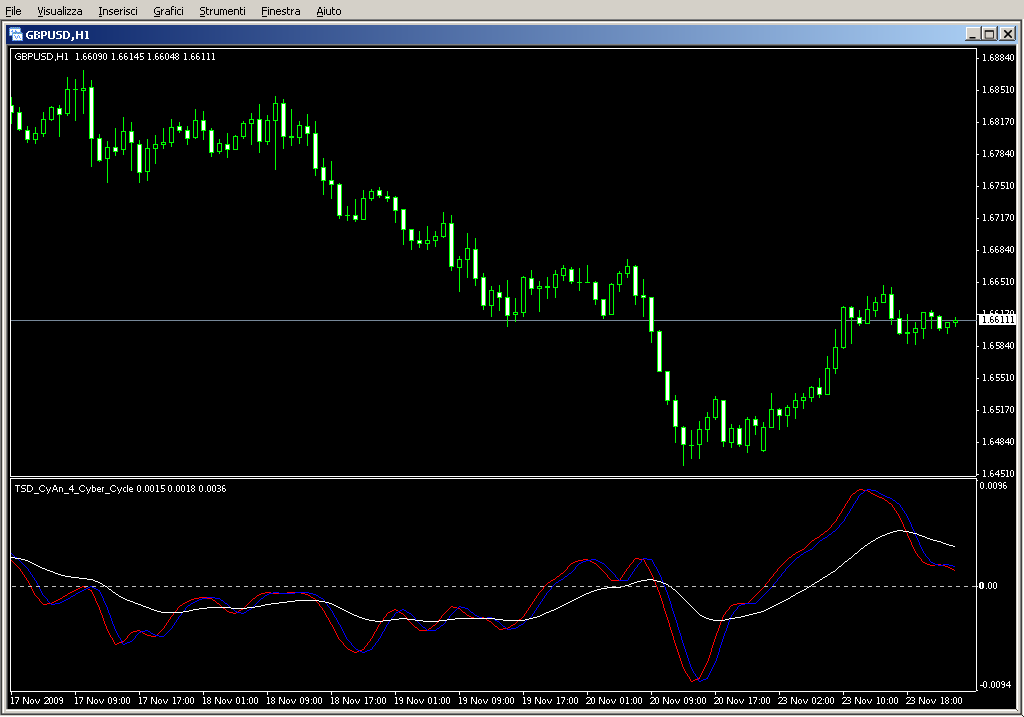Click the GBPUSD,H1 chart window icon
Image resolution: width=1024 pixels, height=717 pixels.
16,35
